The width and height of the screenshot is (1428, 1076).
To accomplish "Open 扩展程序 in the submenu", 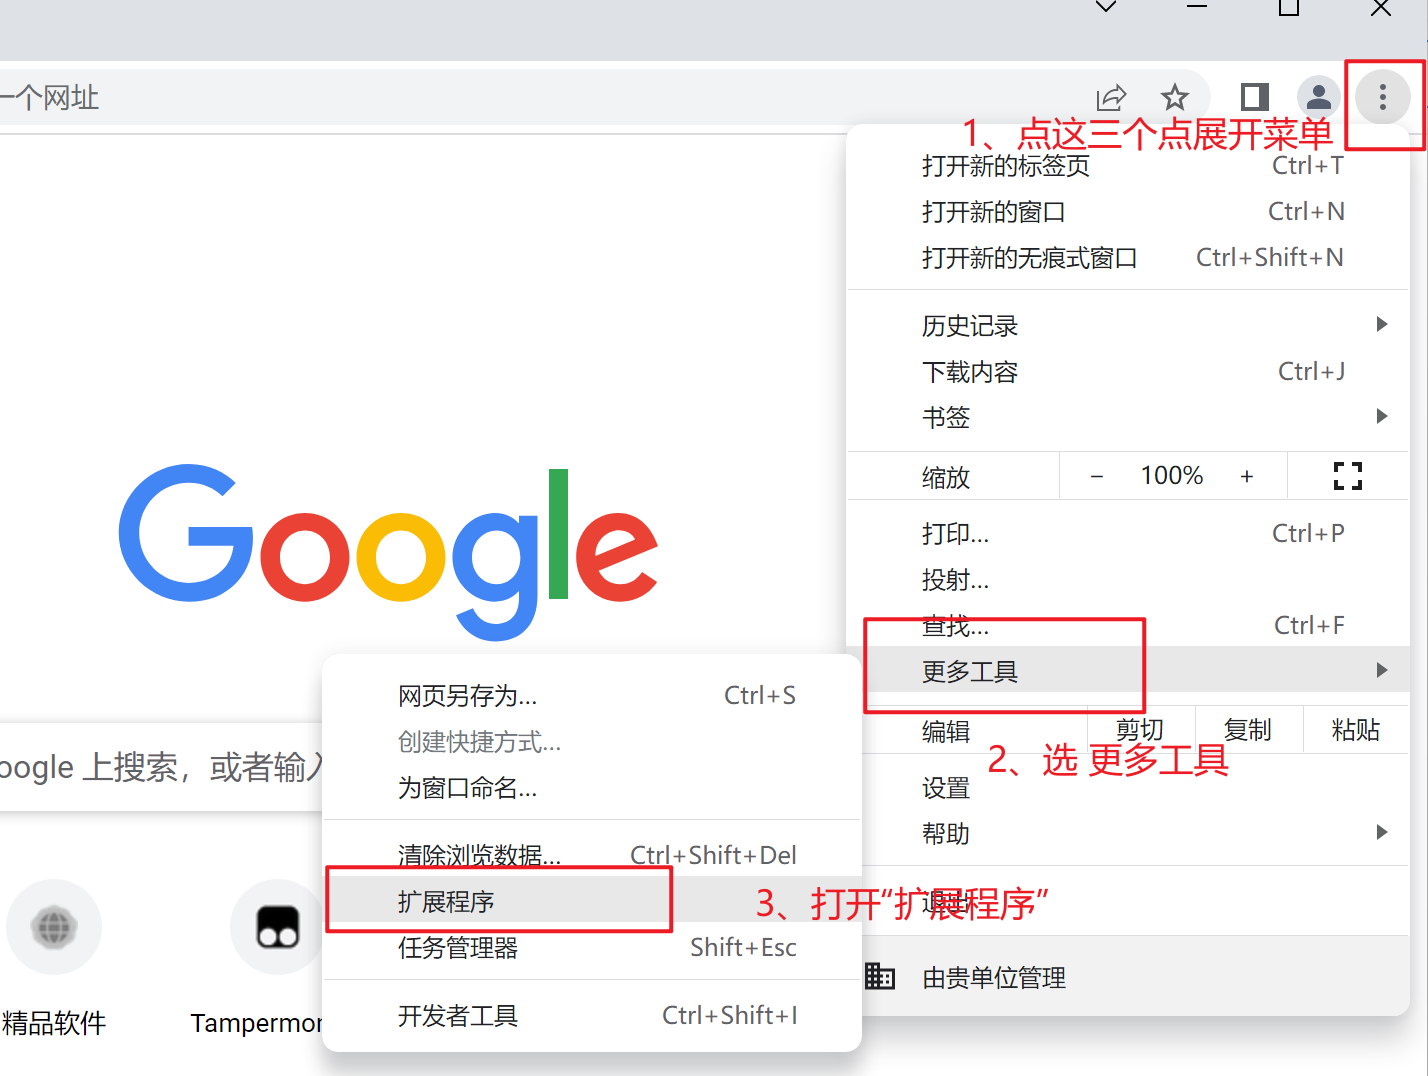I will tap(457, 900).
